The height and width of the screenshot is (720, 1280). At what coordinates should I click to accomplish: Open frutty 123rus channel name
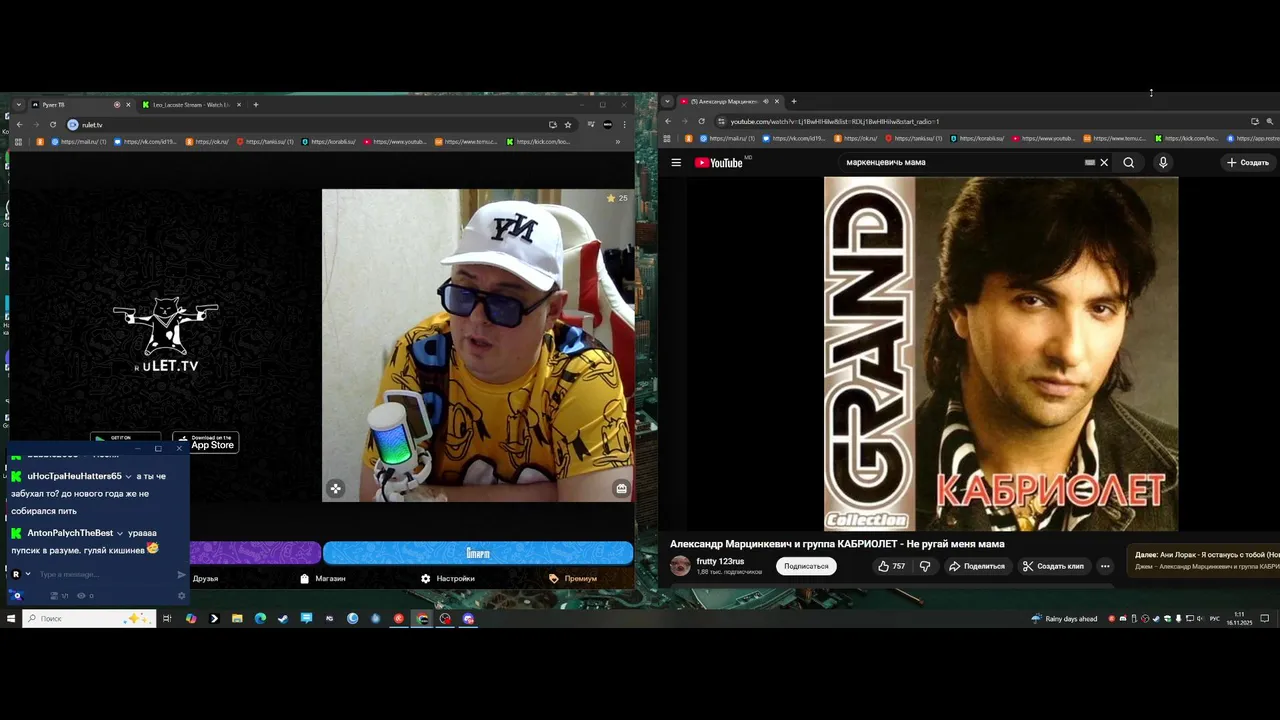720,561
